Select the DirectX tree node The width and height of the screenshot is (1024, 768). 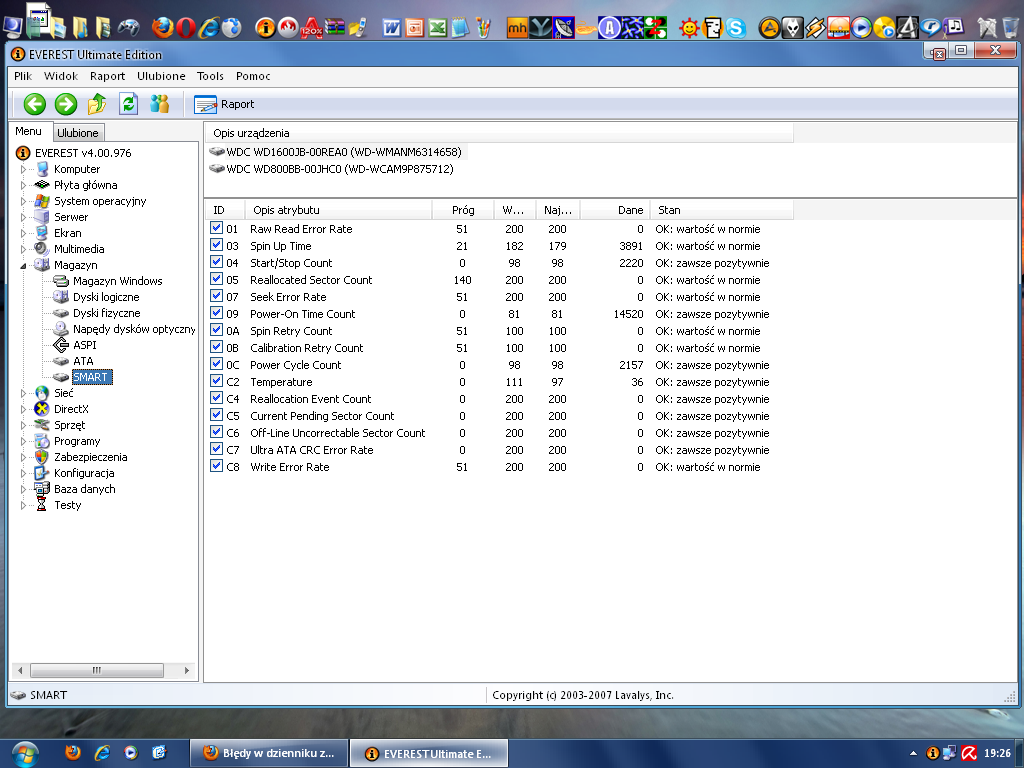coord(71,409)
